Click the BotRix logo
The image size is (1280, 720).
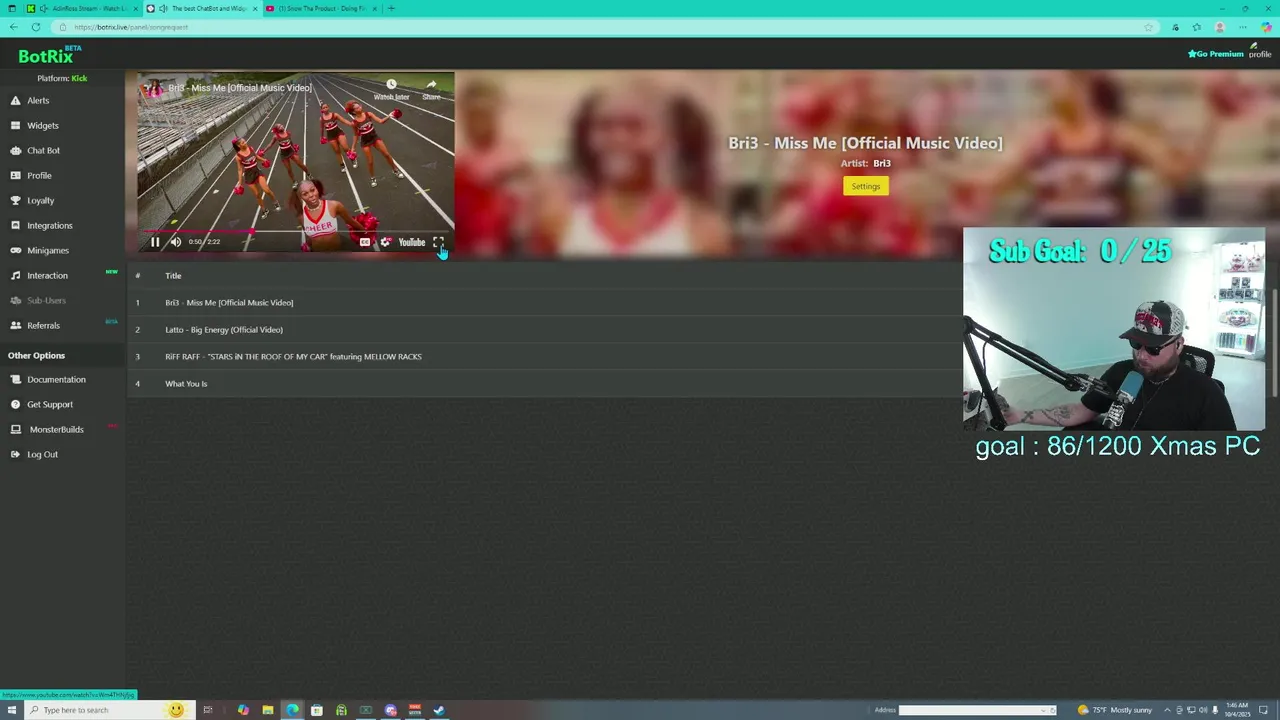click(x=48, y=55)
